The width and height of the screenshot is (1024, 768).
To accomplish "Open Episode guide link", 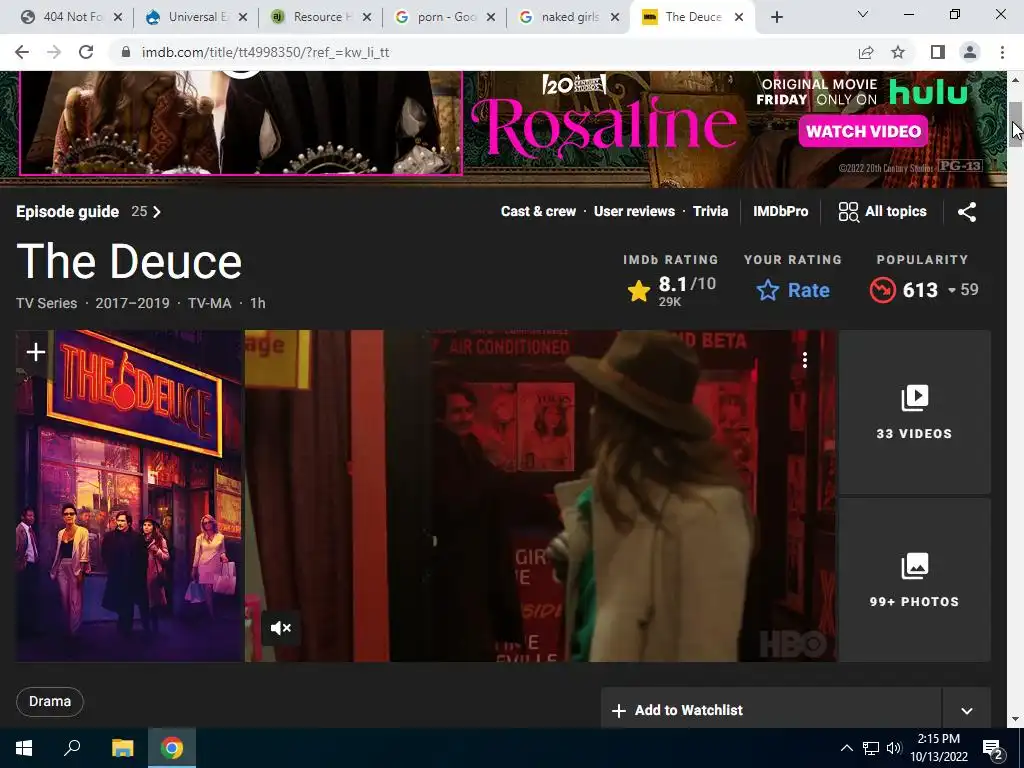I will click(67, 212).
